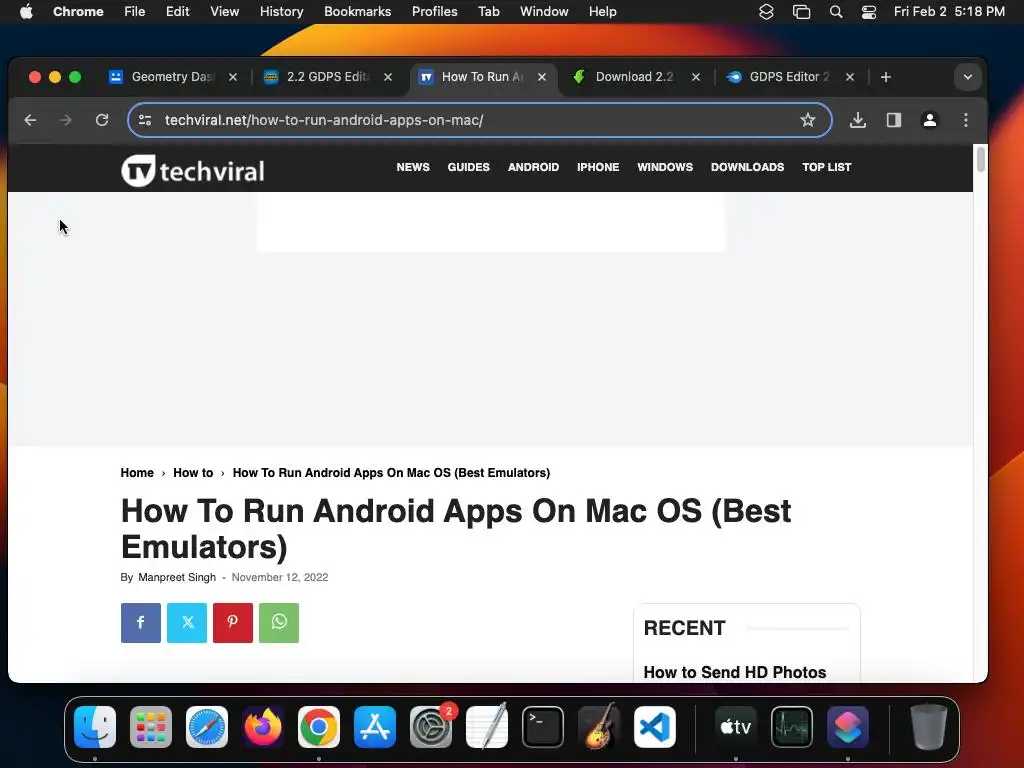Open the Chrome profile avatar
The image size is (1024, 768).
[929, 120]
